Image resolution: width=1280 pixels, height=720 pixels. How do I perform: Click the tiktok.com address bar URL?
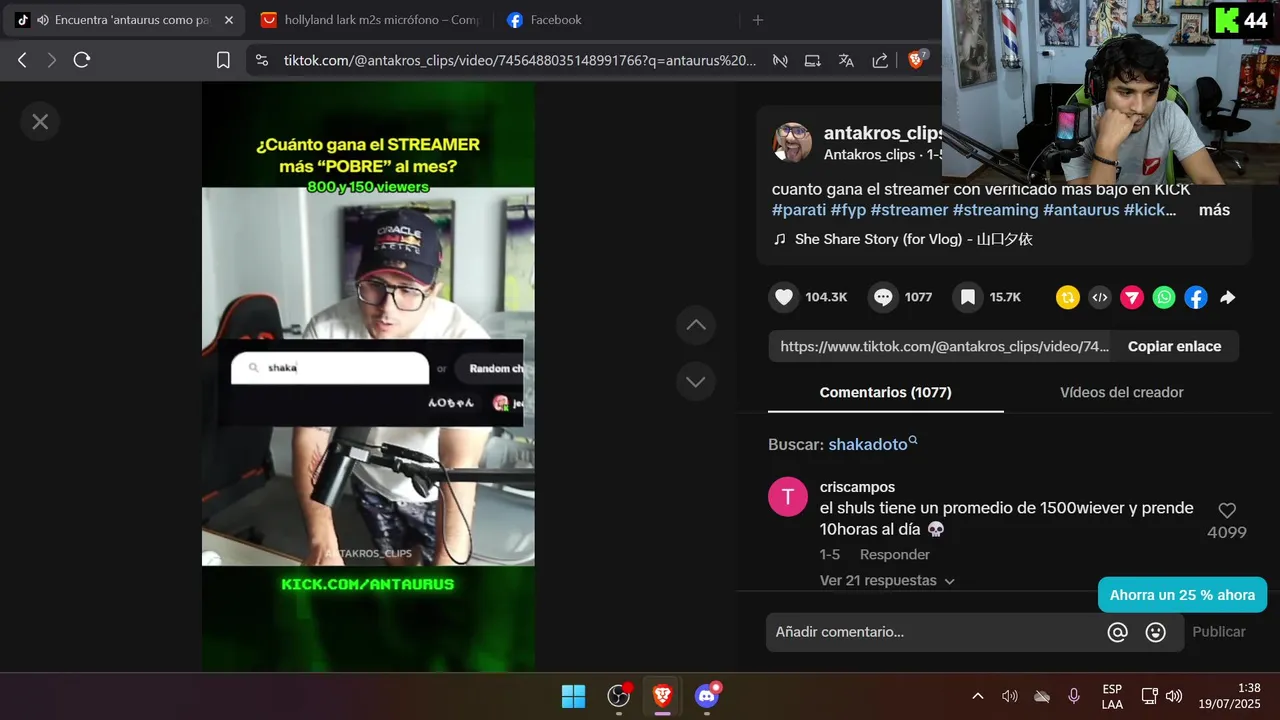coord(520,60)
